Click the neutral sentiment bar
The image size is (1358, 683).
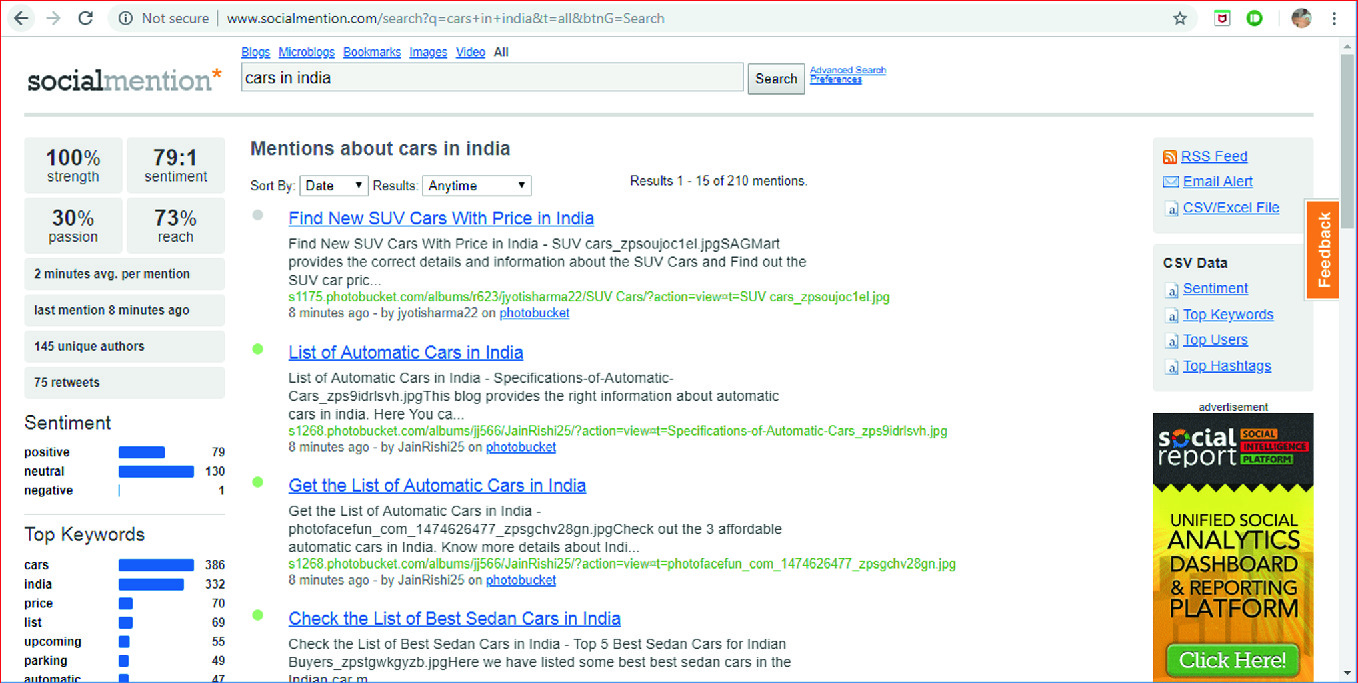click(x=156, y=472)
